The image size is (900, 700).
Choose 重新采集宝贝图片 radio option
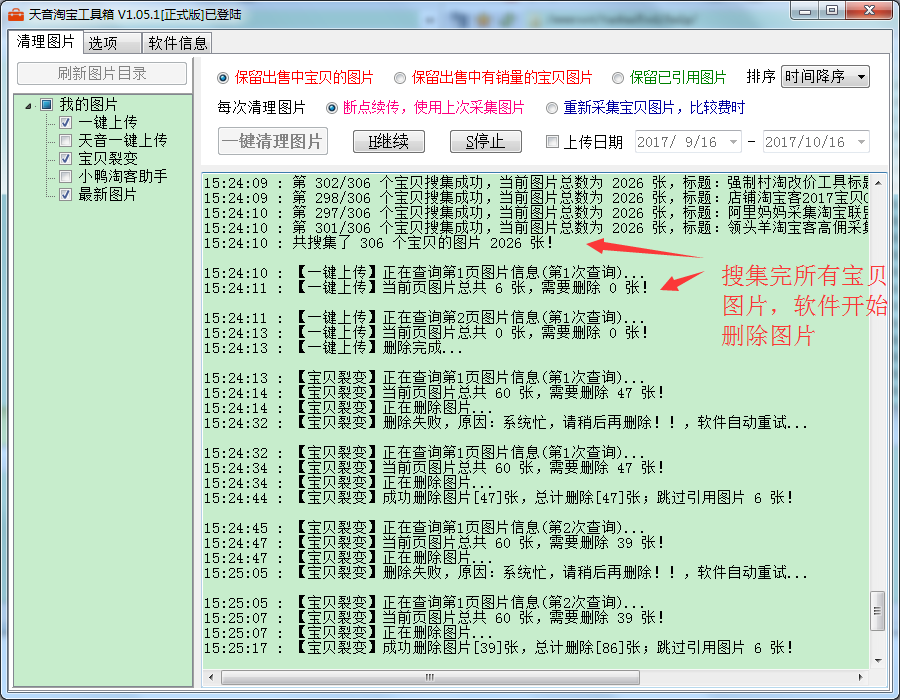[x=552, y=108]
